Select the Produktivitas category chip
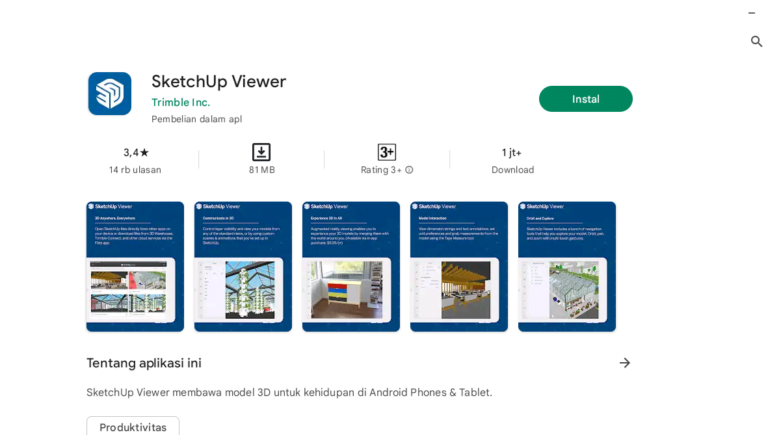This screenshot has height=435, width=768. coord(133,426)
